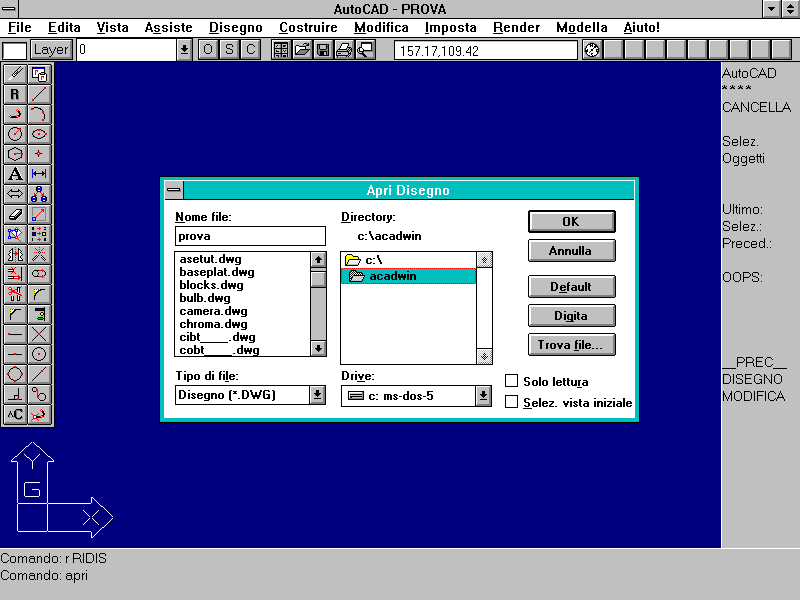
Task: Click the Digita button
Action: point(571,316)
